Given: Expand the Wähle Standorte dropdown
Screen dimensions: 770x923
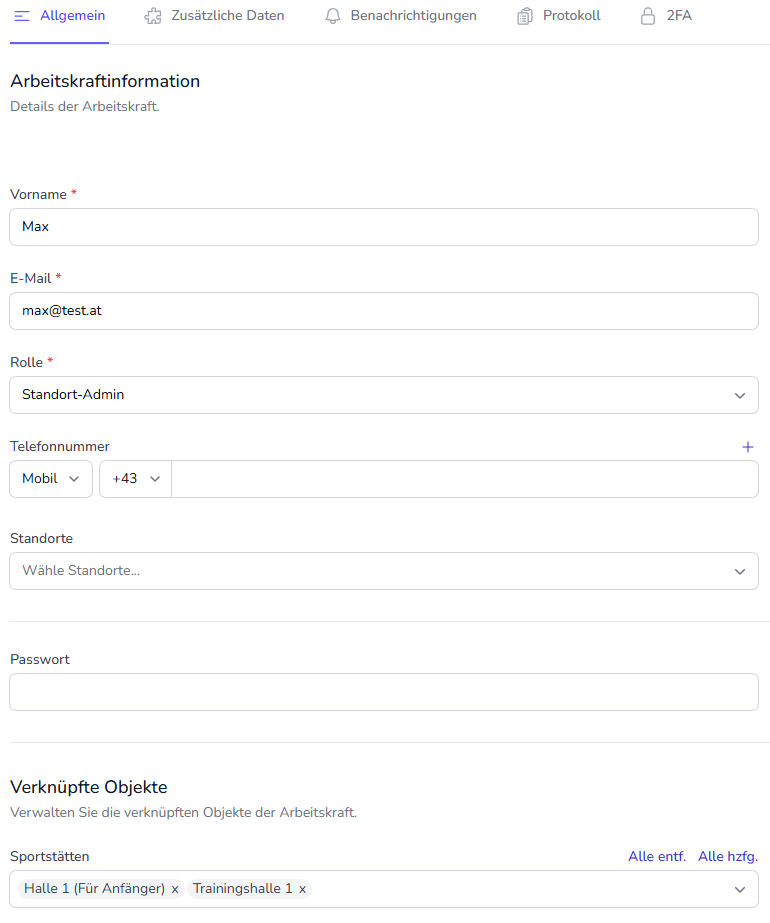Looking at the screenshot, I should 384,571.
